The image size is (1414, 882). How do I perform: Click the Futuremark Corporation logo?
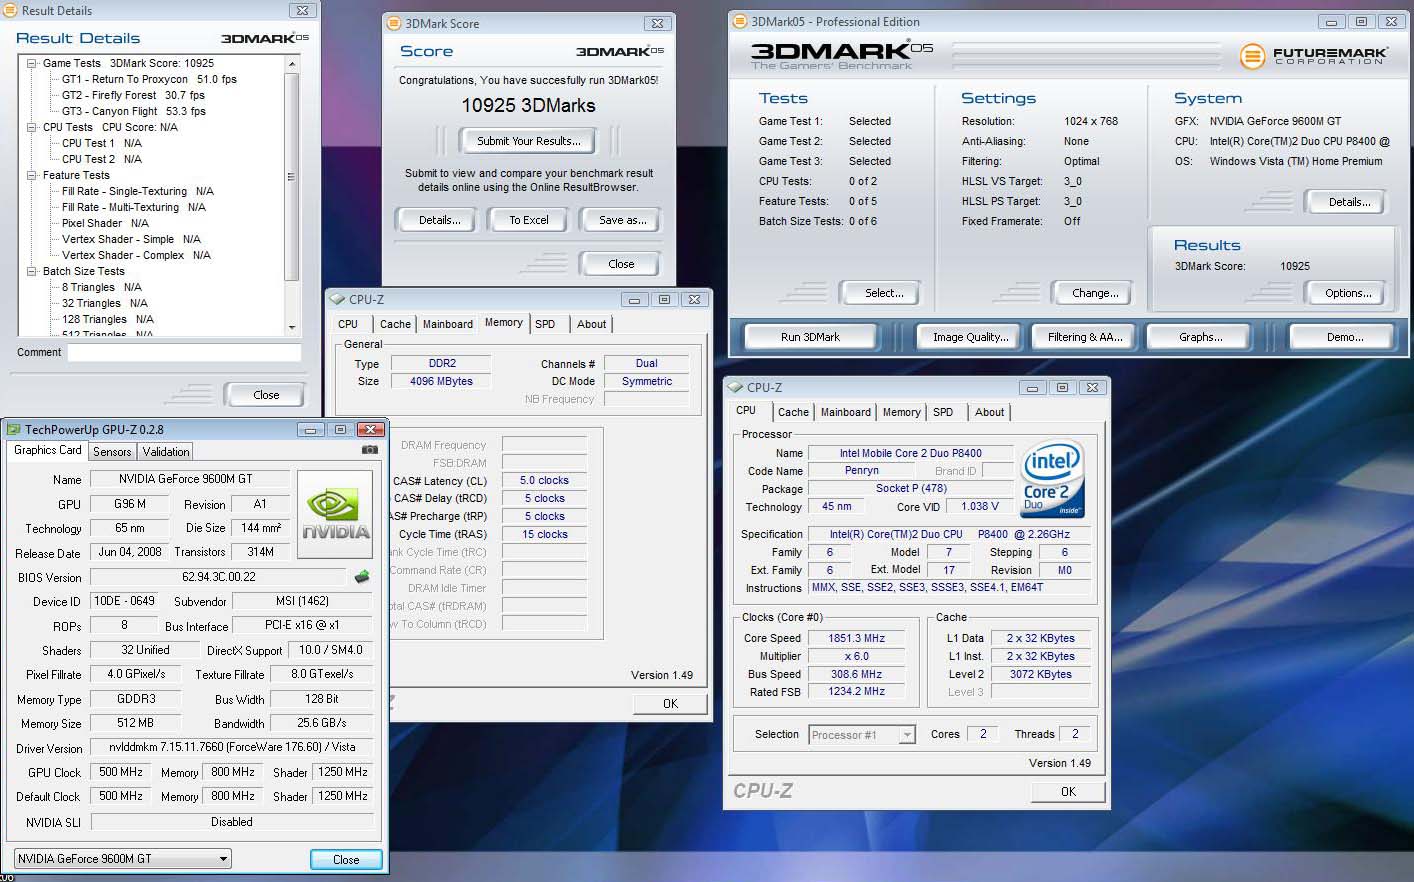(1313, 56)
